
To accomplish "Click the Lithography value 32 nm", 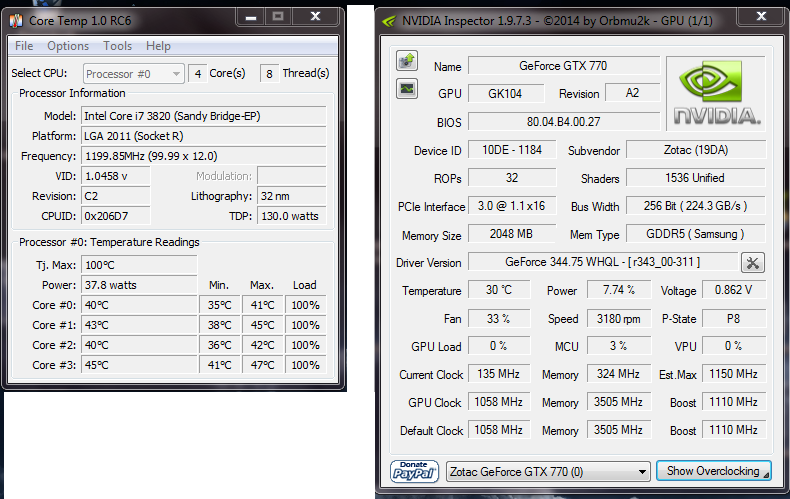I will click(x=292, y=196).
